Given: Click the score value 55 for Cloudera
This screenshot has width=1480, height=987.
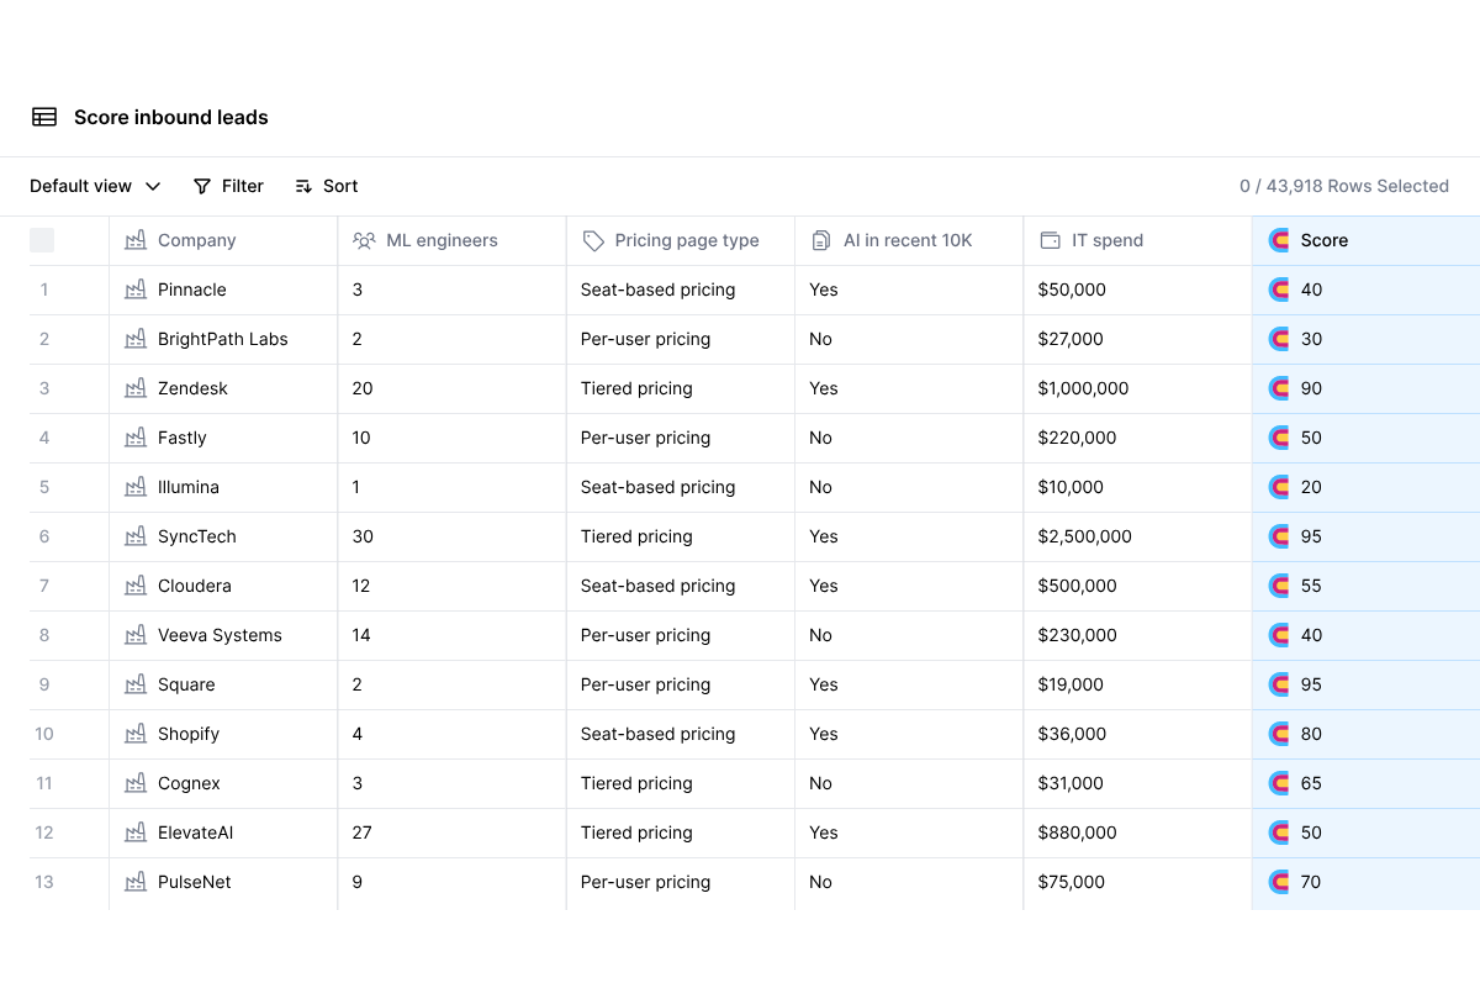Looking at the screenshot, I should coord(1311,586).
